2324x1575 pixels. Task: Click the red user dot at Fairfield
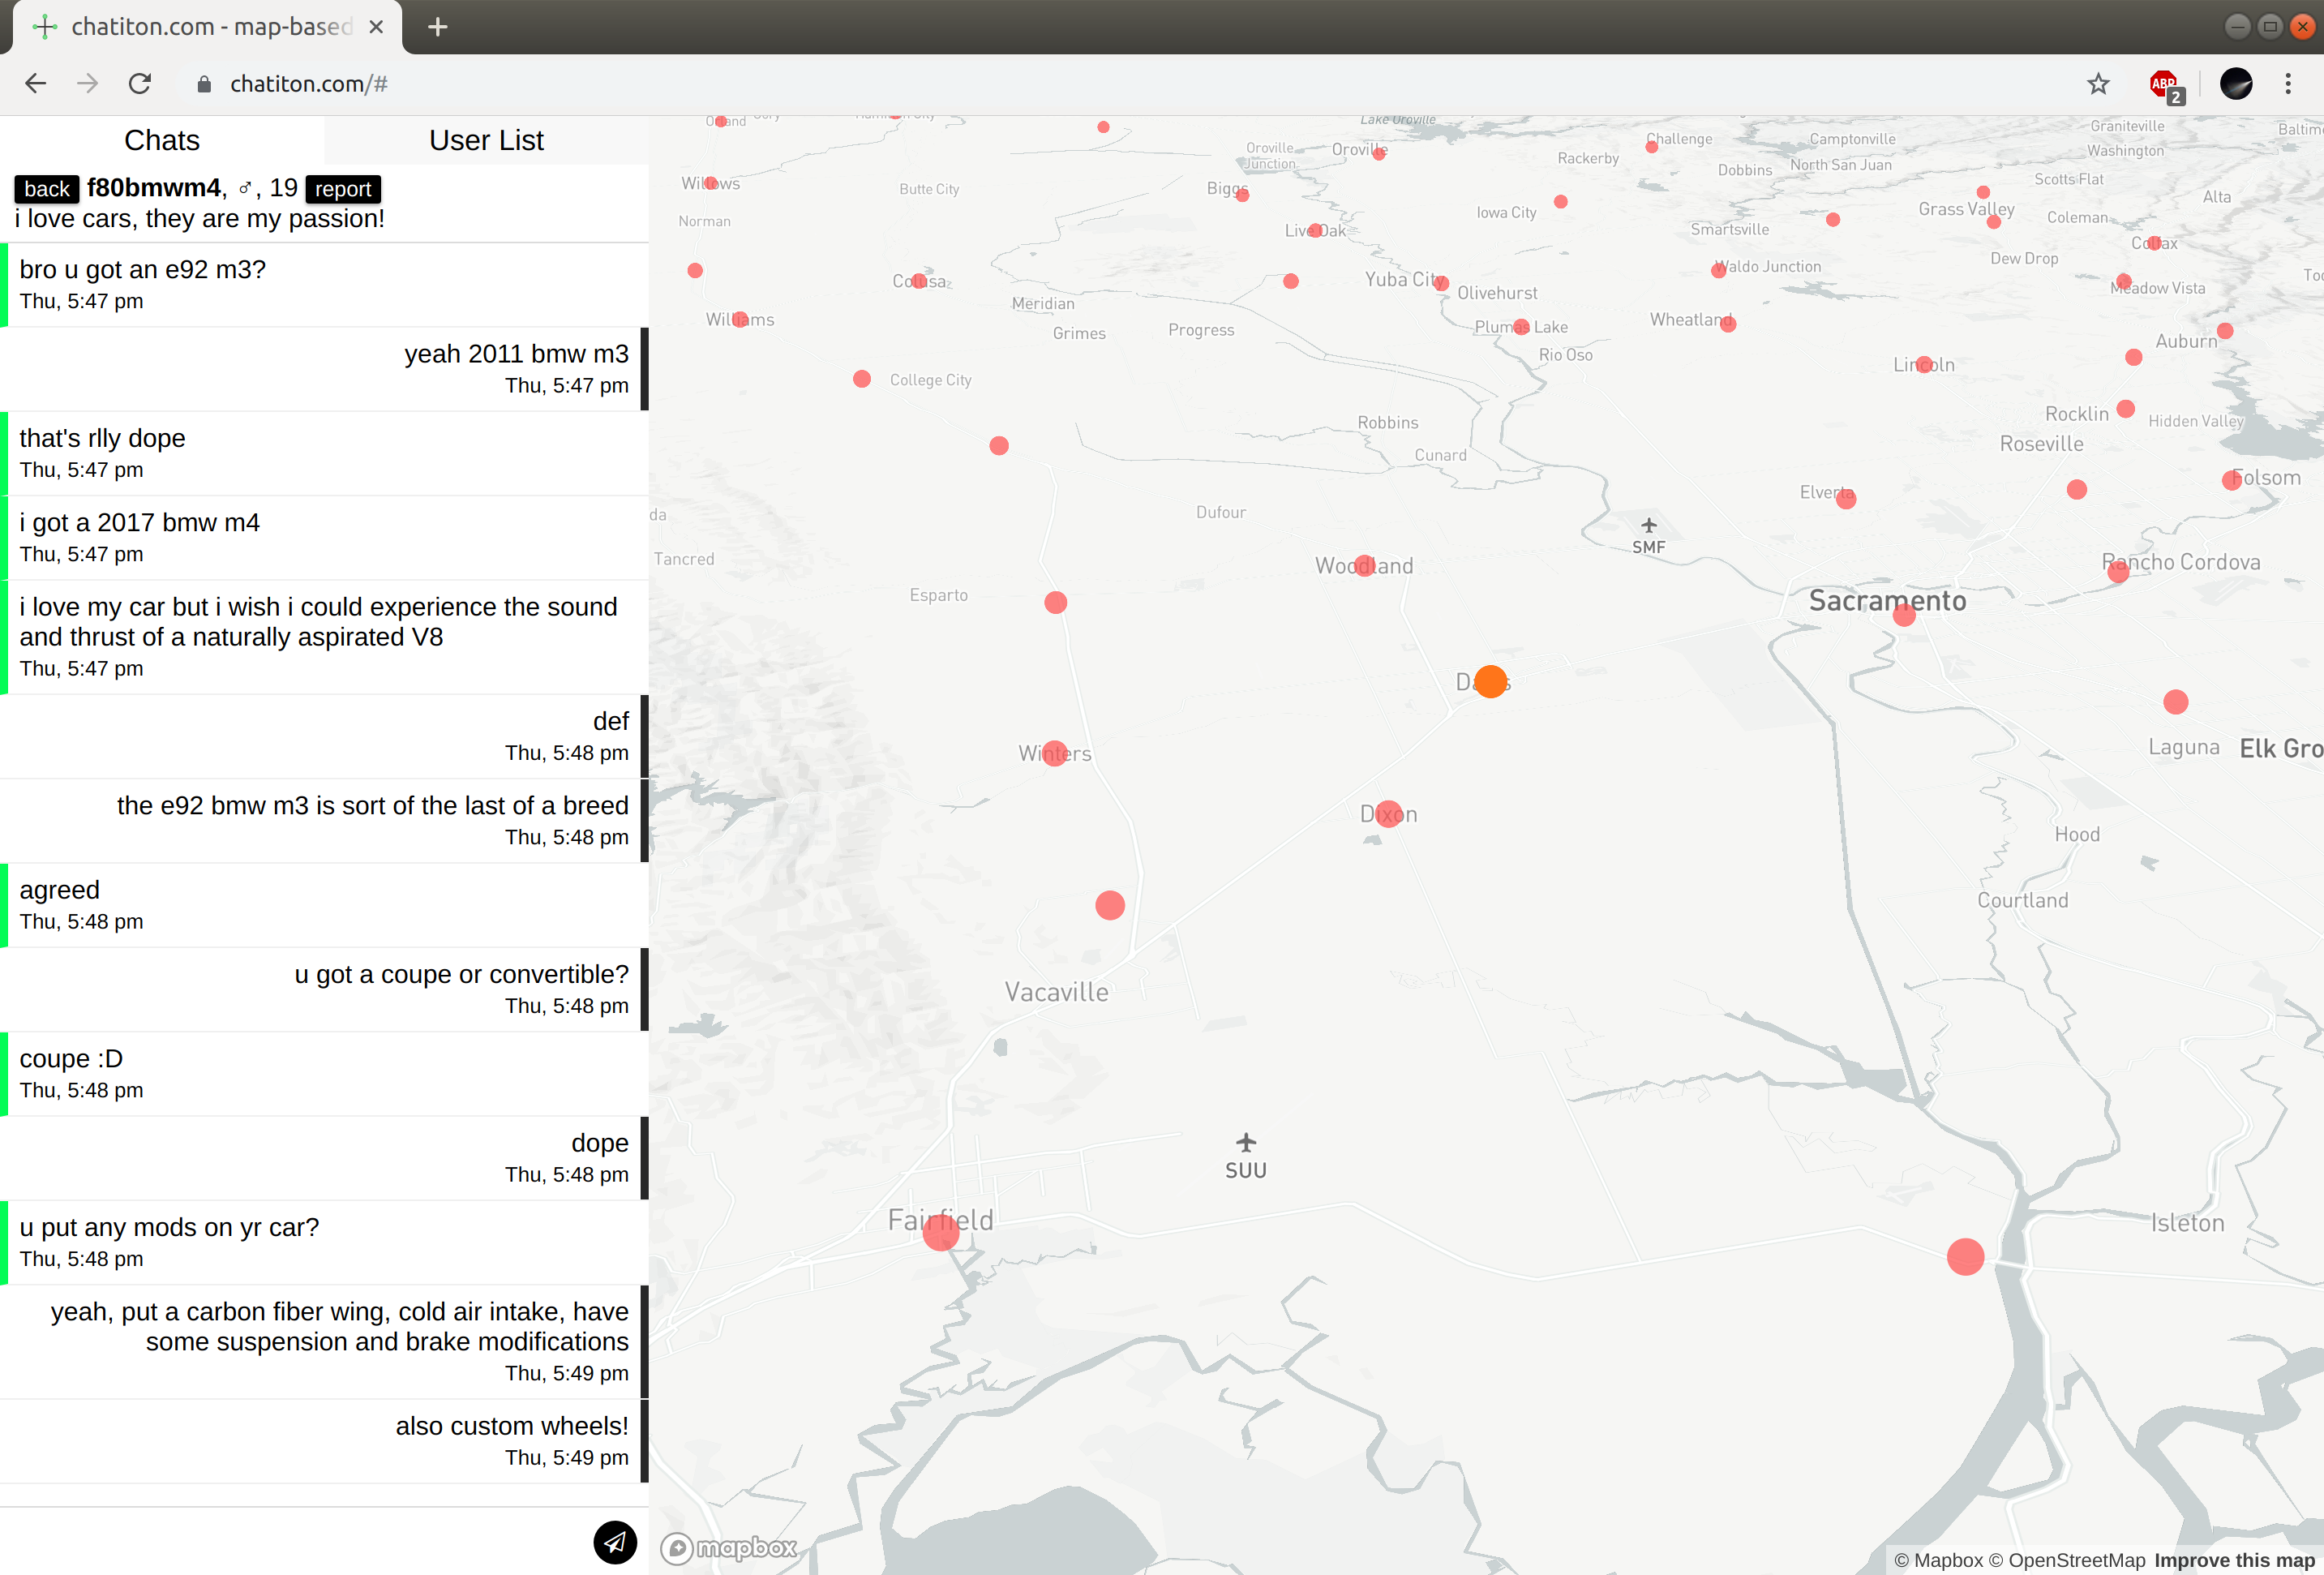click(941, 1232)
